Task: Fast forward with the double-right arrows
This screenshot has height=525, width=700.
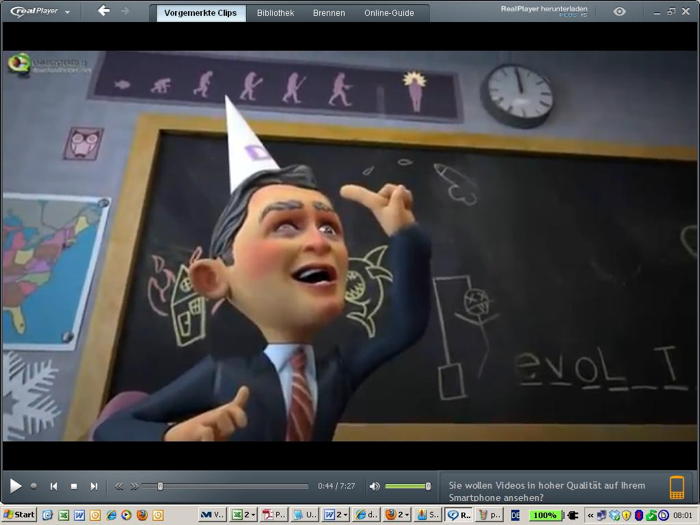Action: click(x=134, y=486)
